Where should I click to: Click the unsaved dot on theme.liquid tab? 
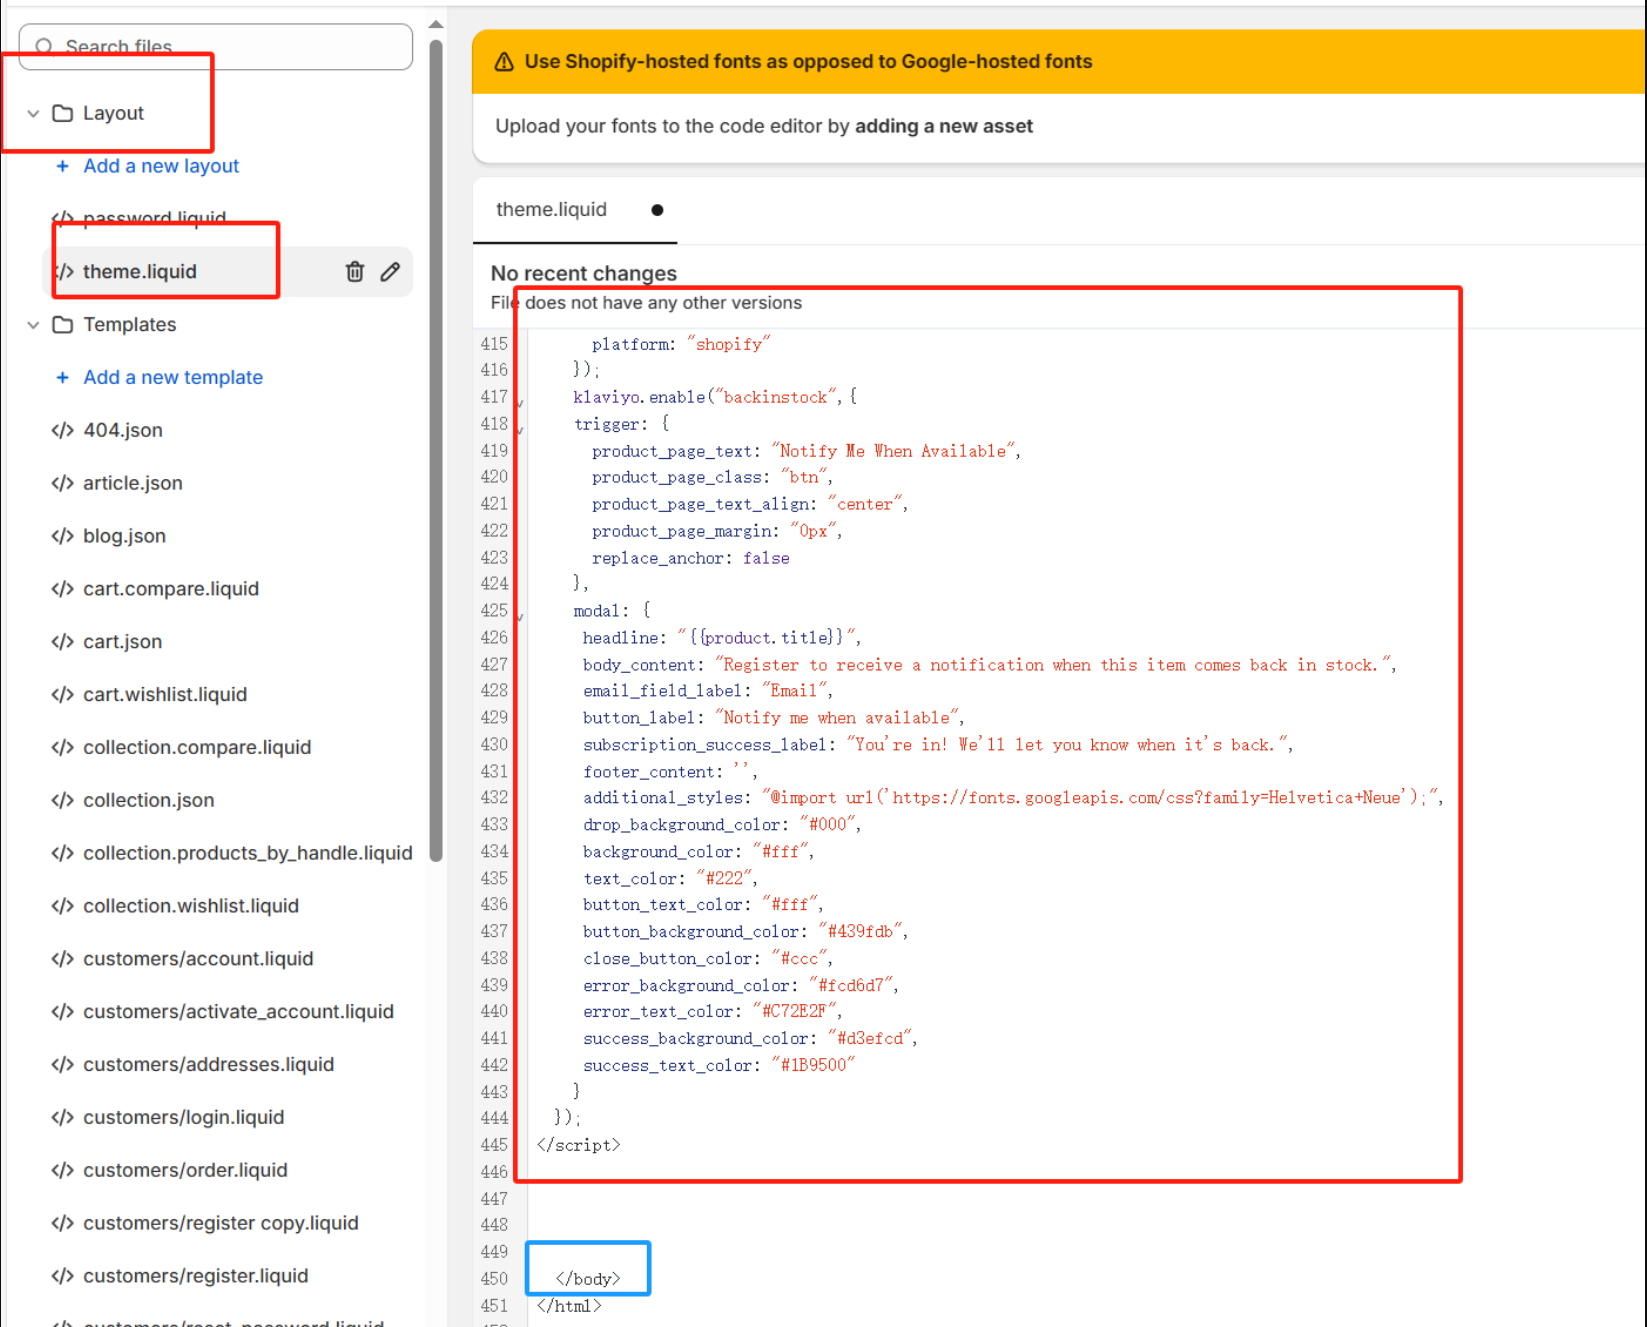[657, 210]
